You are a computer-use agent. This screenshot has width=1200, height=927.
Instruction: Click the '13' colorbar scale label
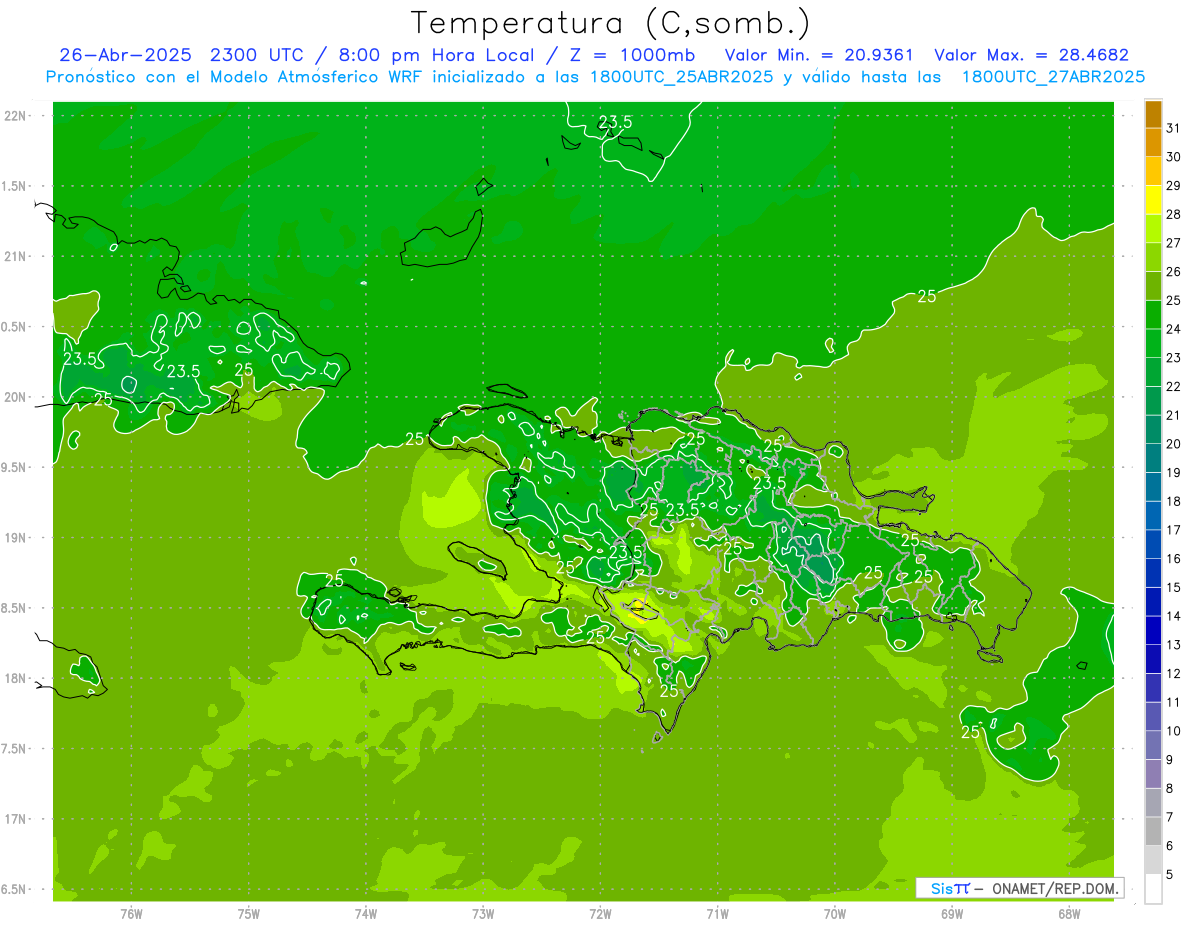[x=1174, y=644]
